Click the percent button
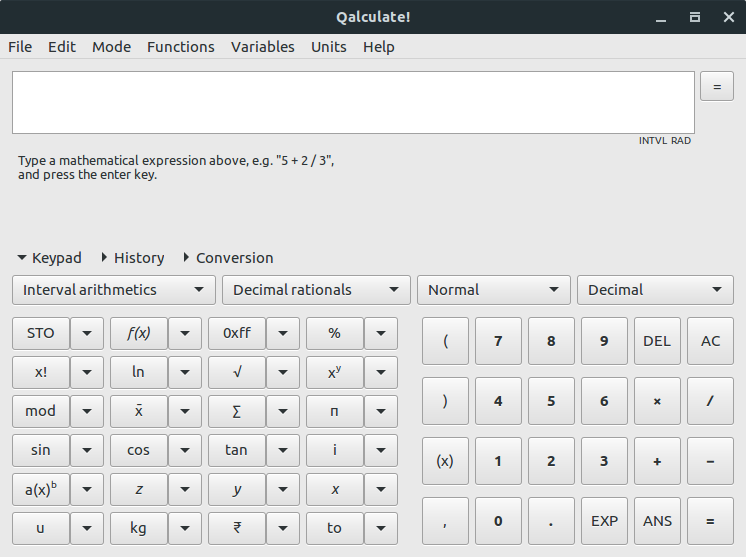Screen dimensions: 746x557 (335, 333)
